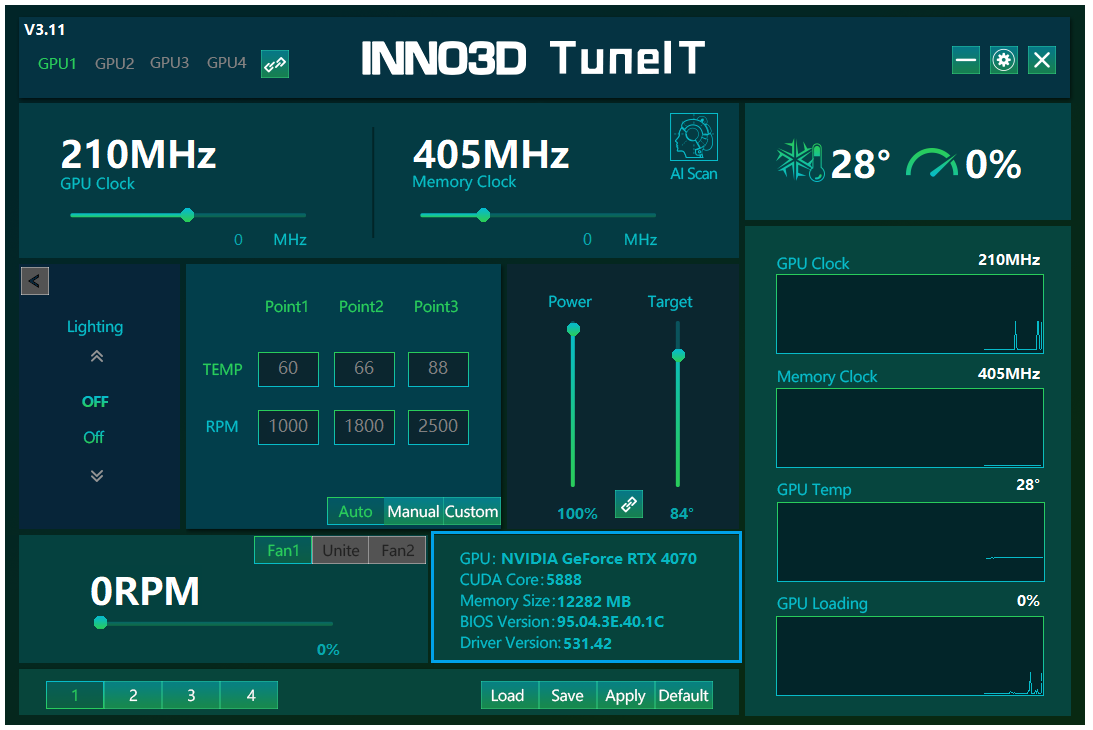Click the 100% power value
This screenshot has height=730, width=1093.
577,514
